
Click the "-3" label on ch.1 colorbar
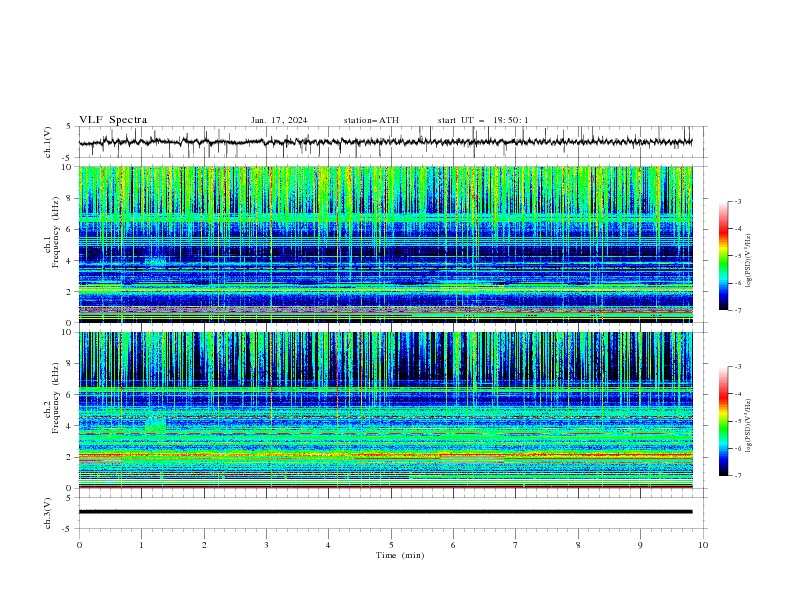coord(737,201)
